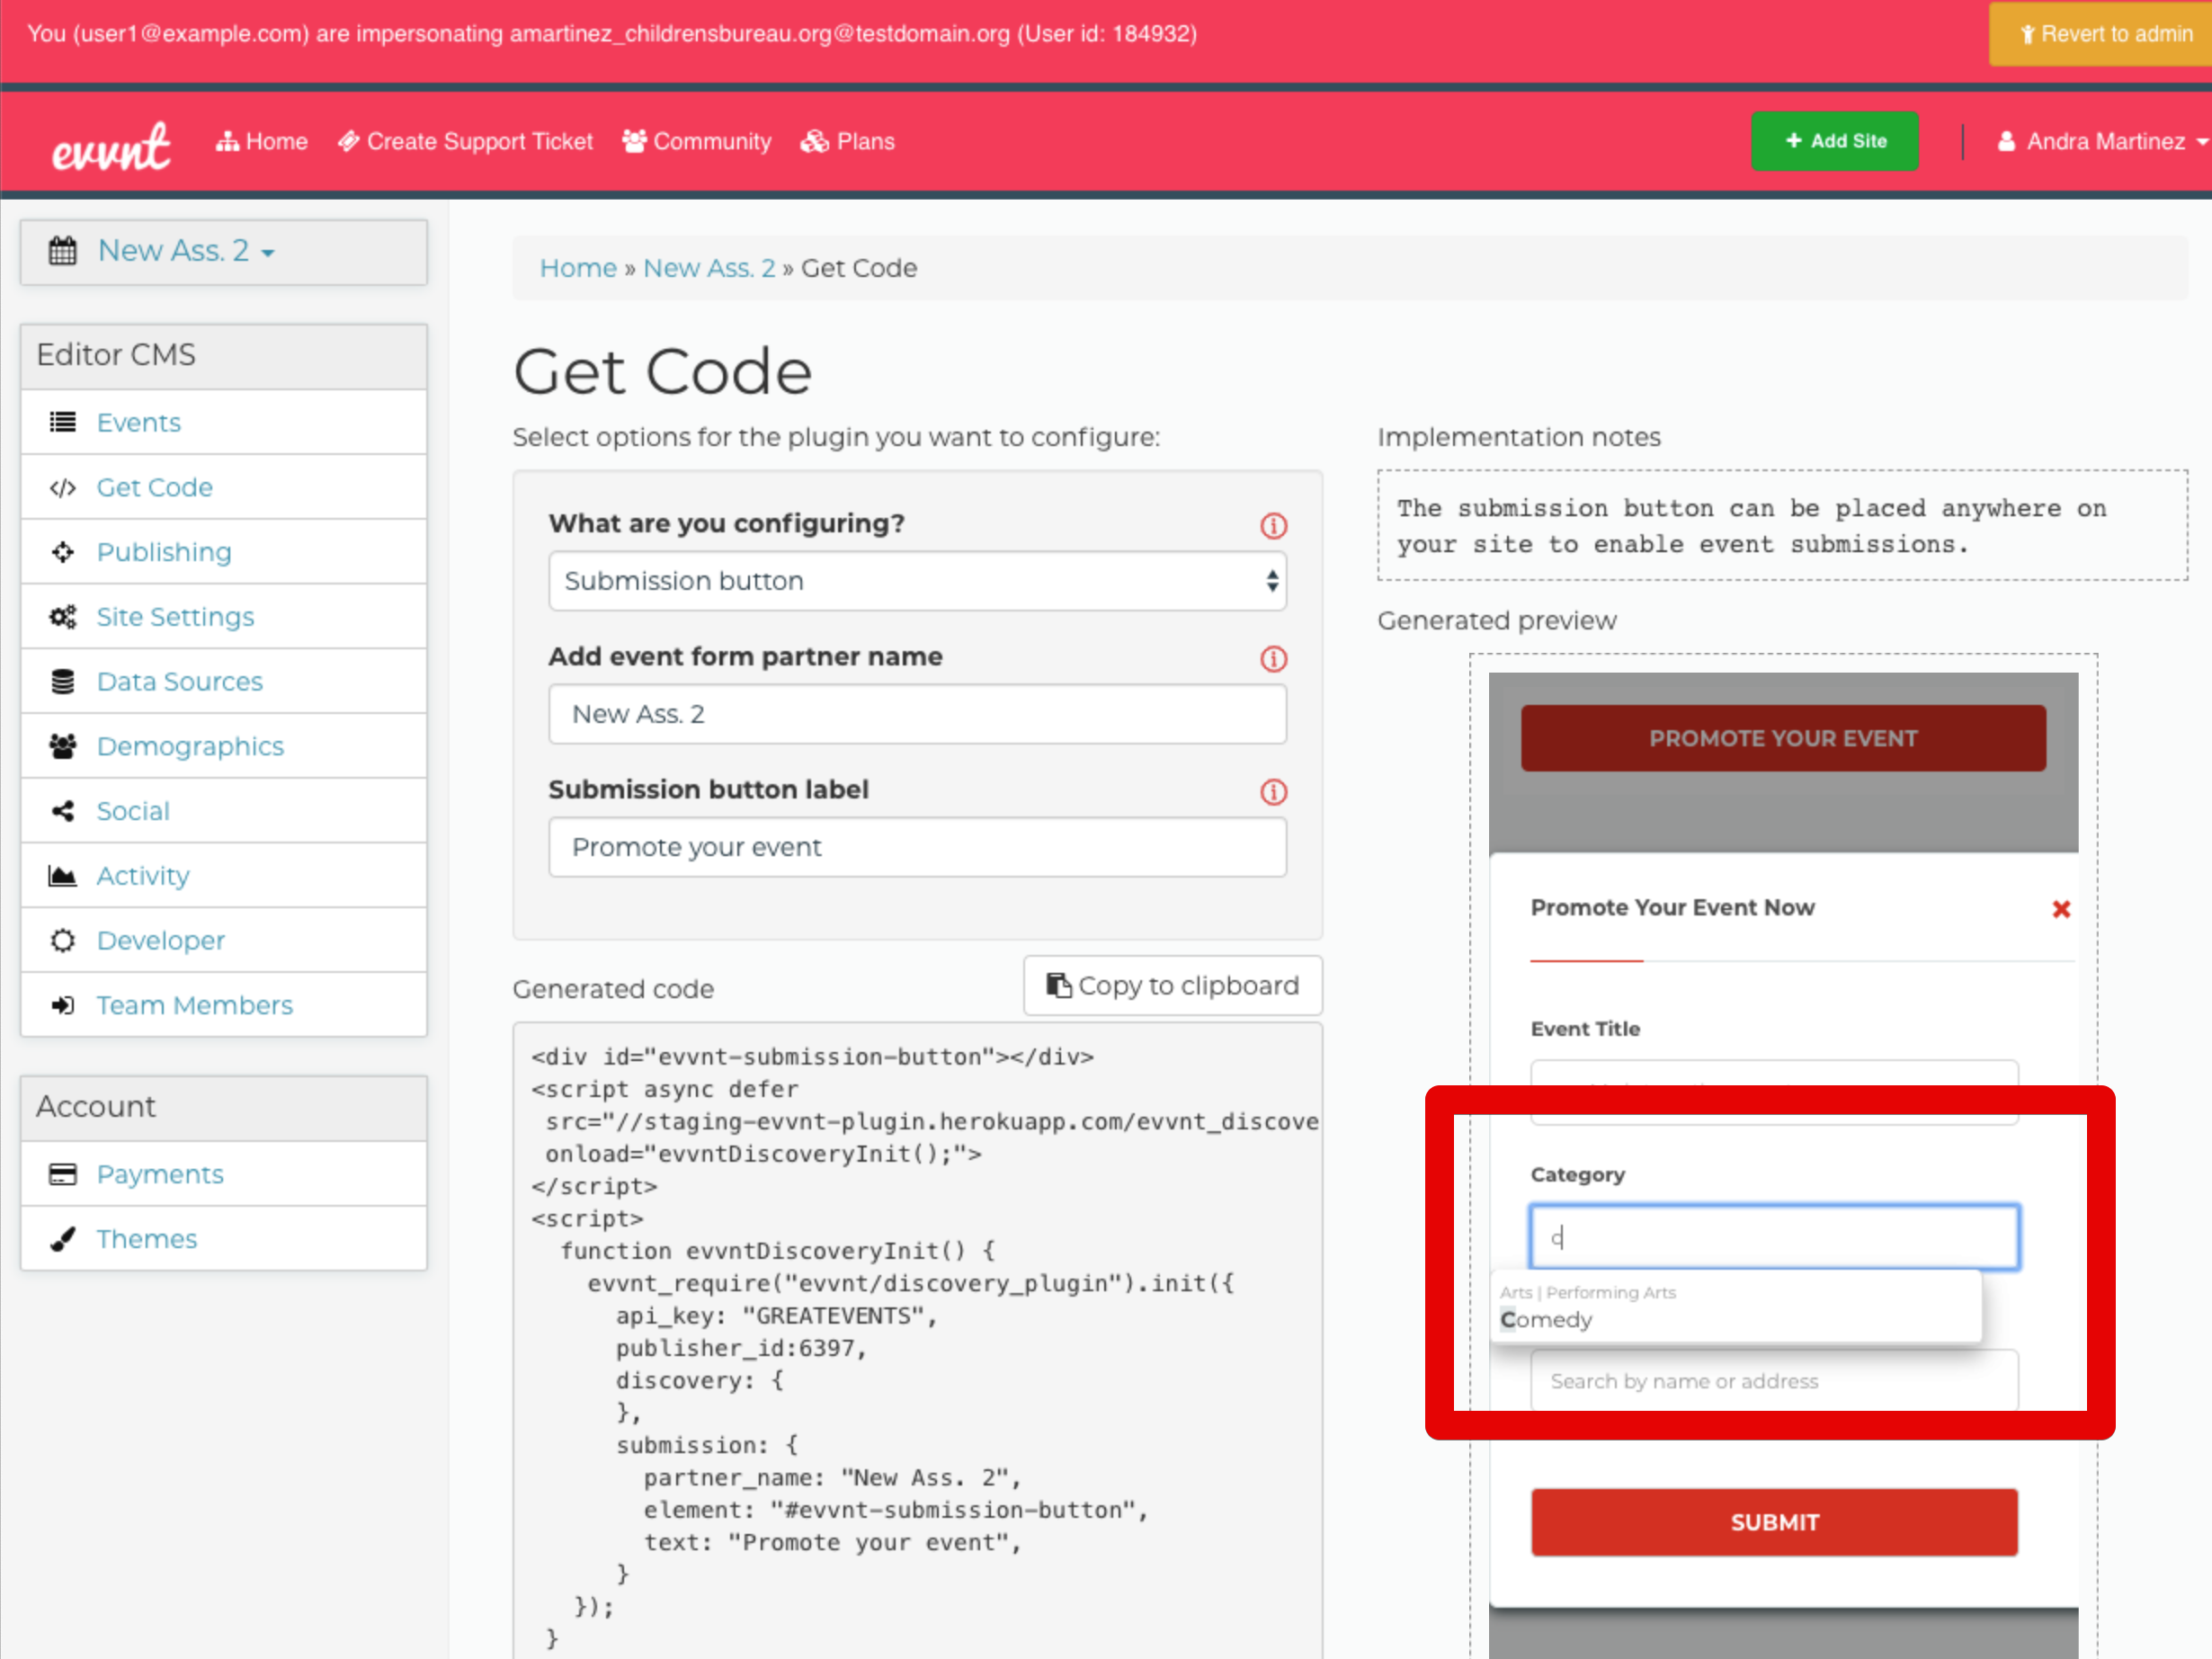2212x1659 pixels.
Task: Click Home breadcrumb link
Action: pos(578,268)
